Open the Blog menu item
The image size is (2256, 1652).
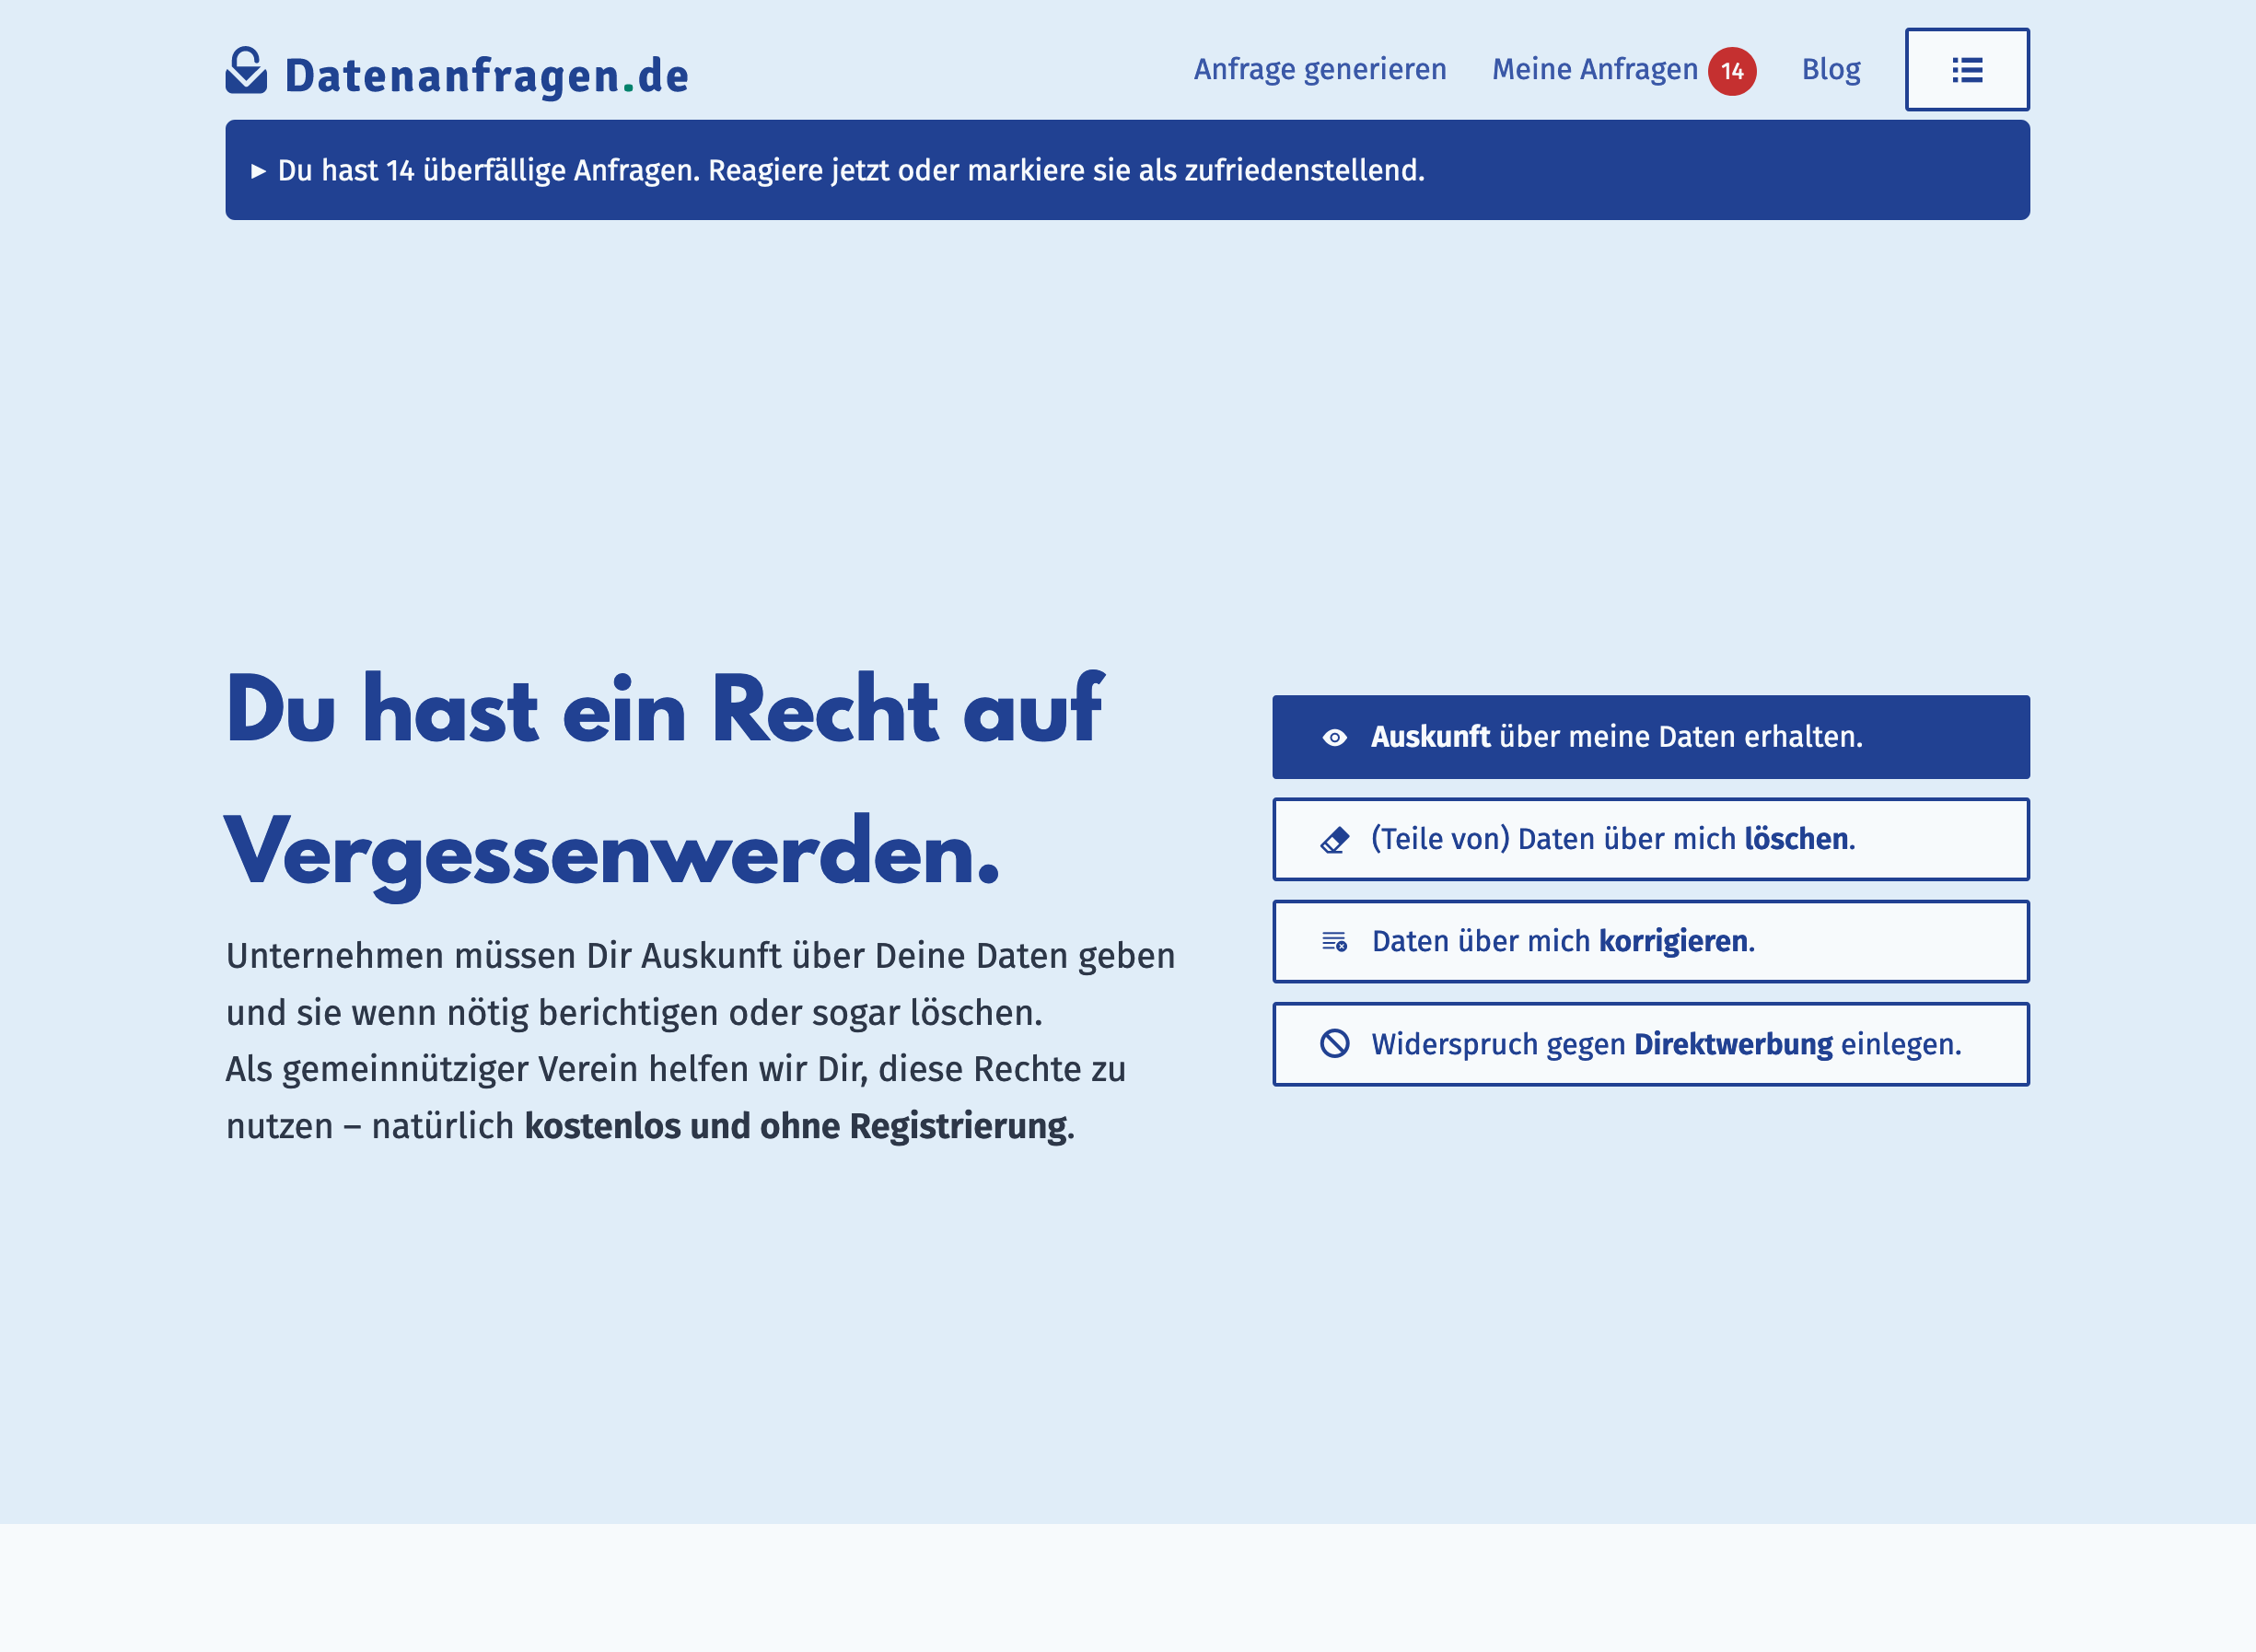click(x=1831, y=70)
